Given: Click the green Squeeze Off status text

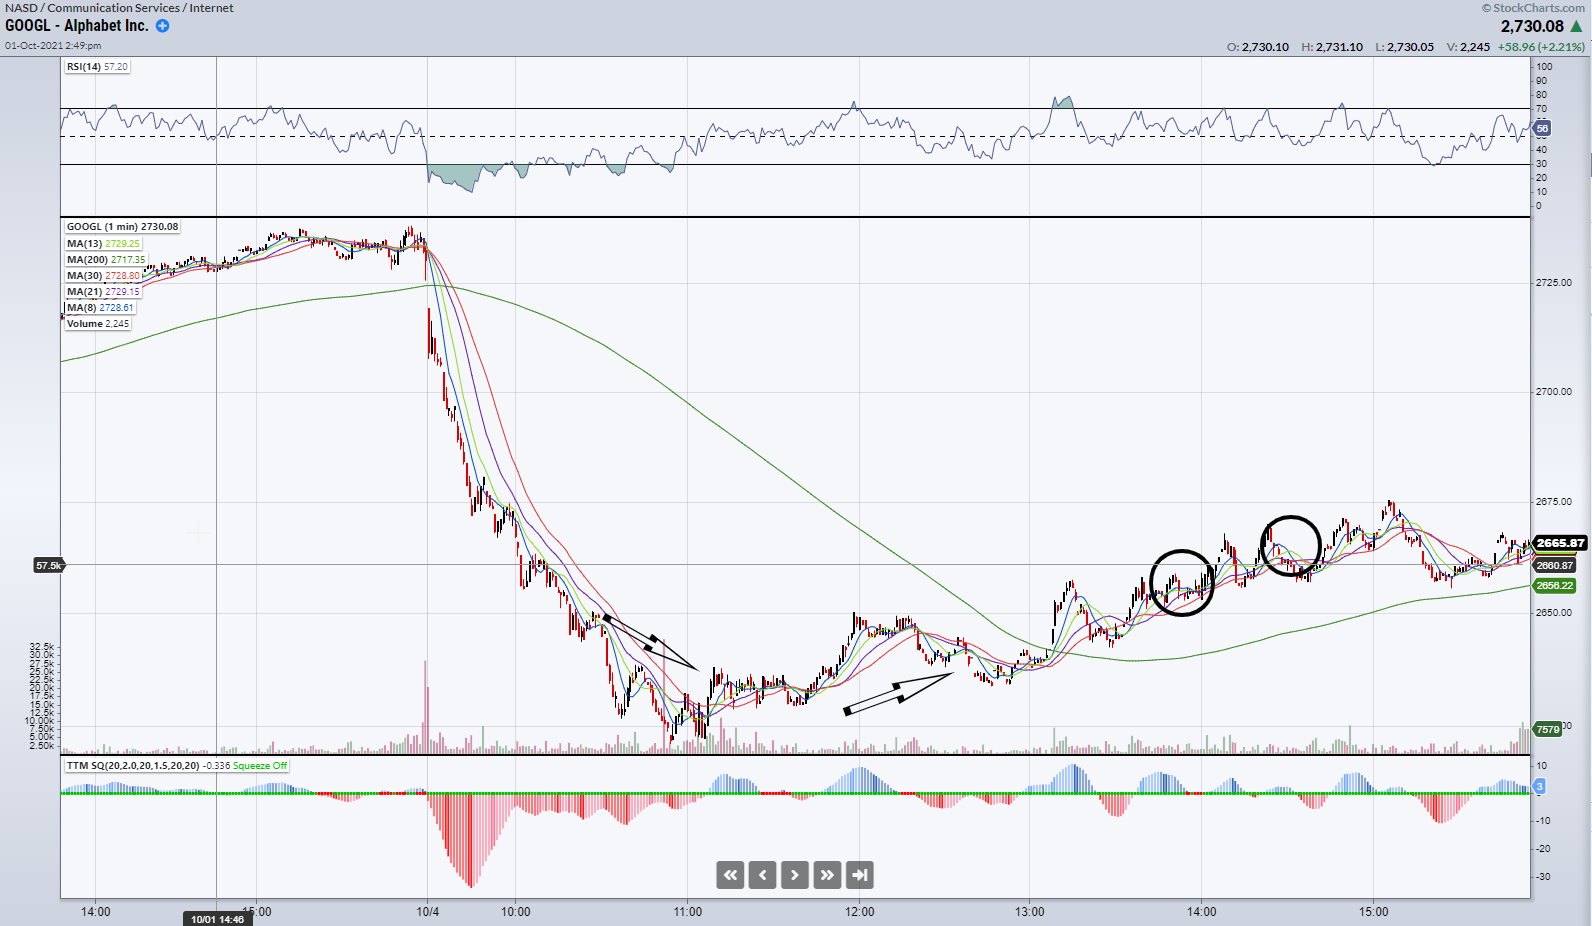Looking at the screenshot, I should pyautogui.click(x=260, y=765).
